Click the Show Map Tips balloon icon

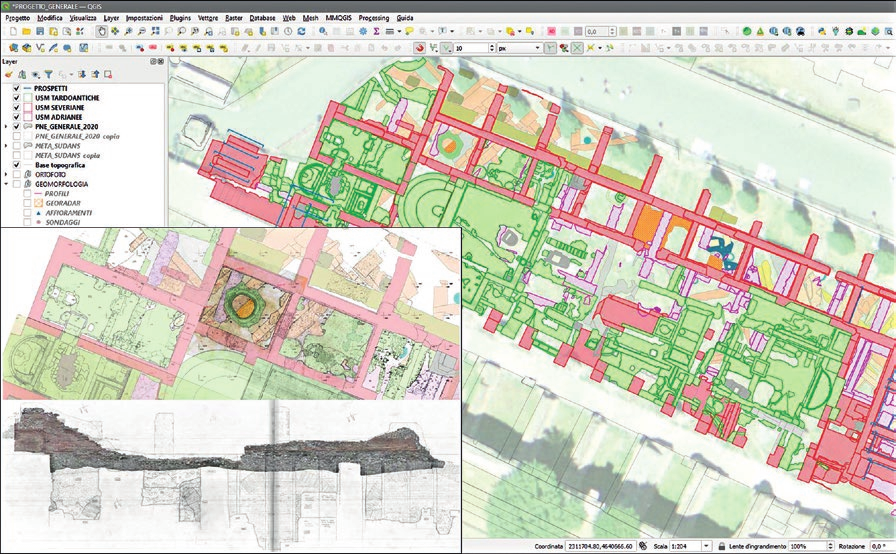(409, 31)
